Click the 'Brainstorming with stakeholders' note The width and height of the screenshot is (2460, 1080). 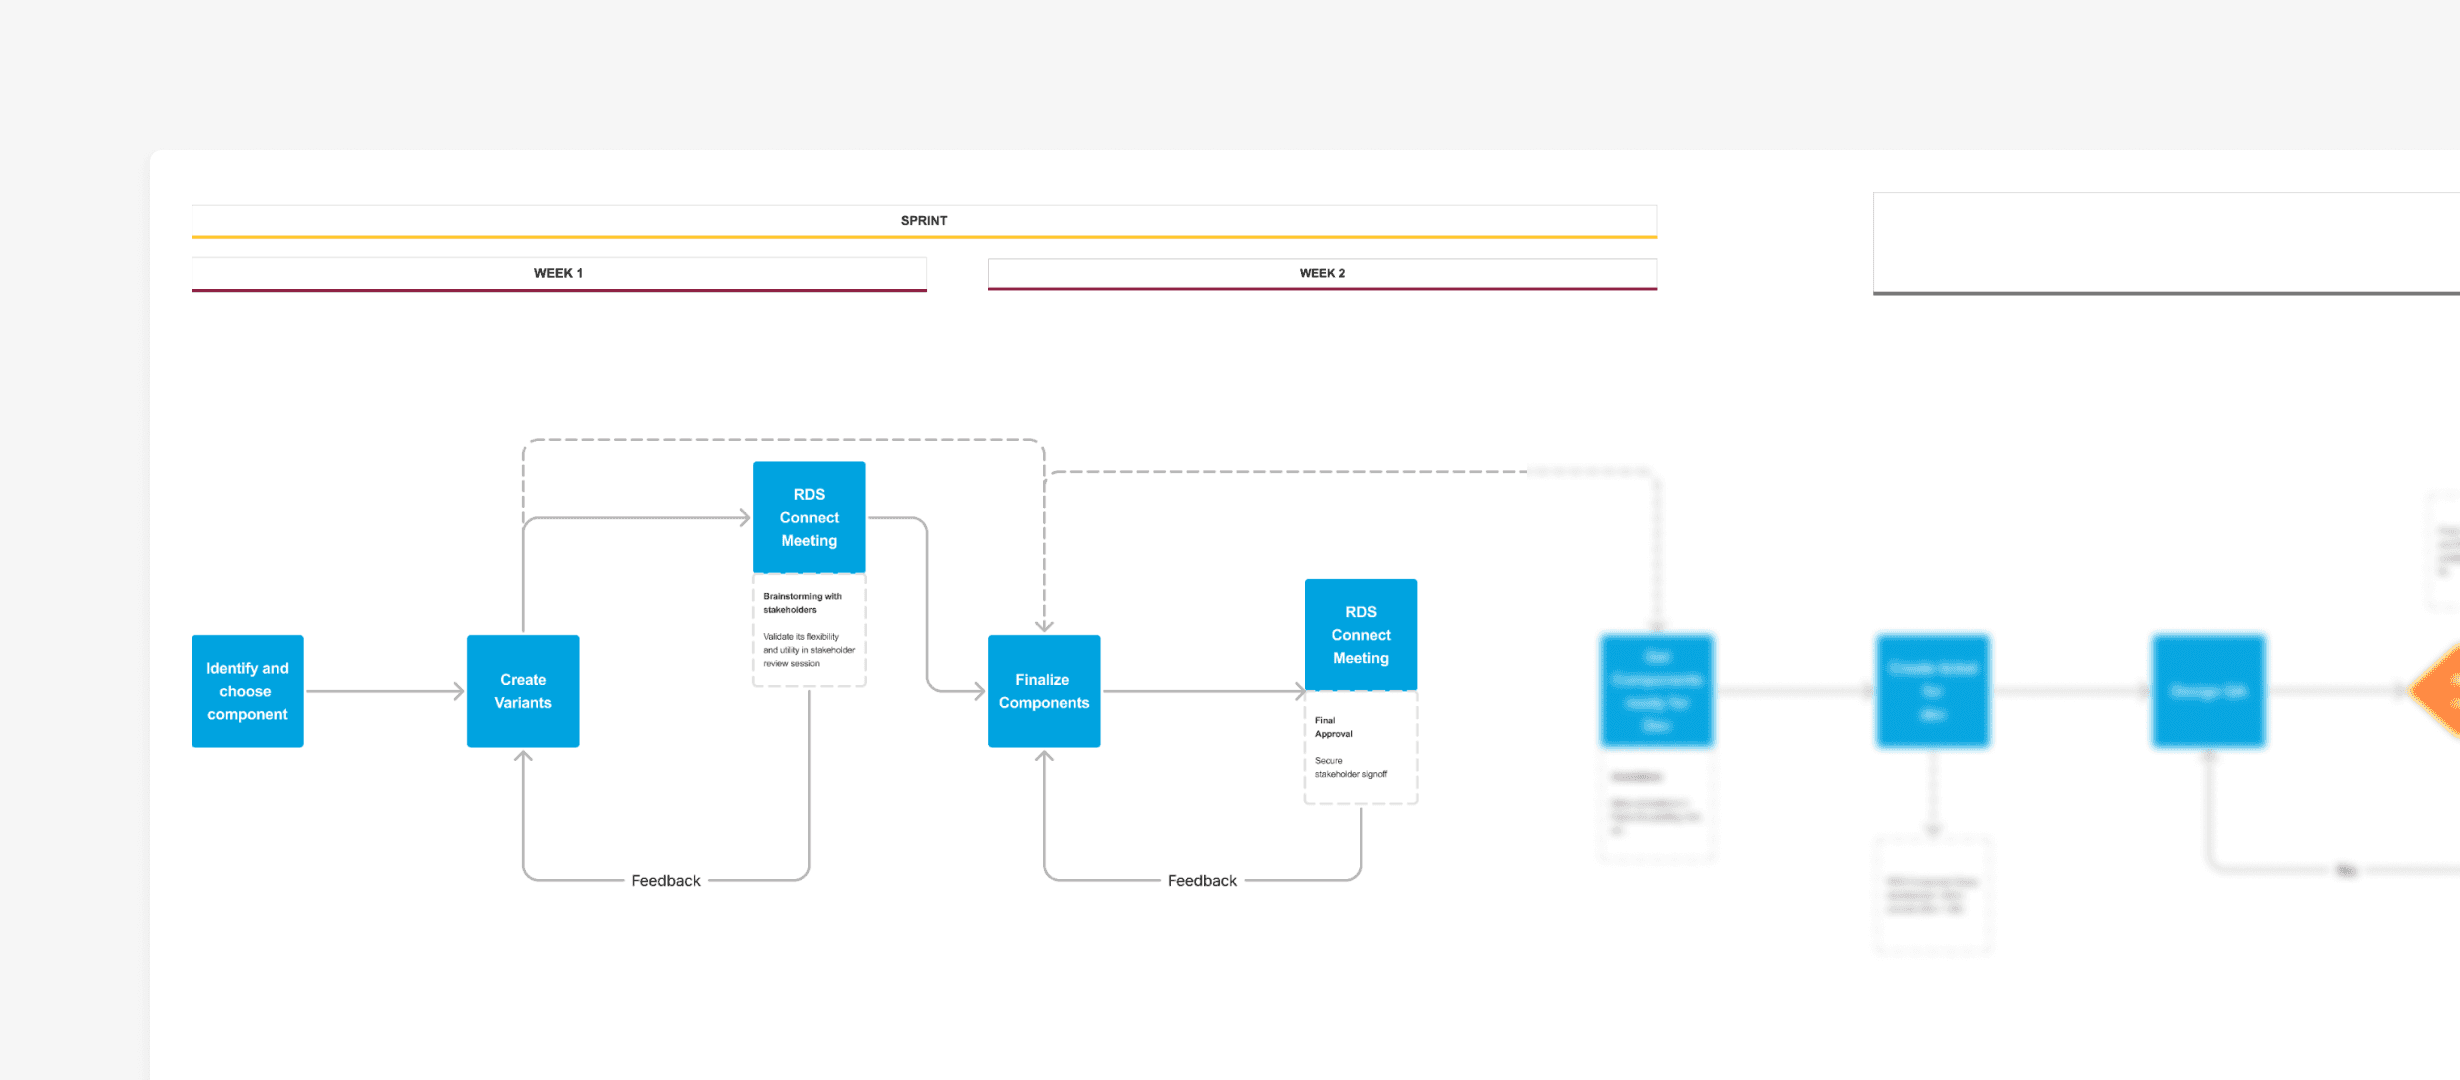click(x=802, y=603)
